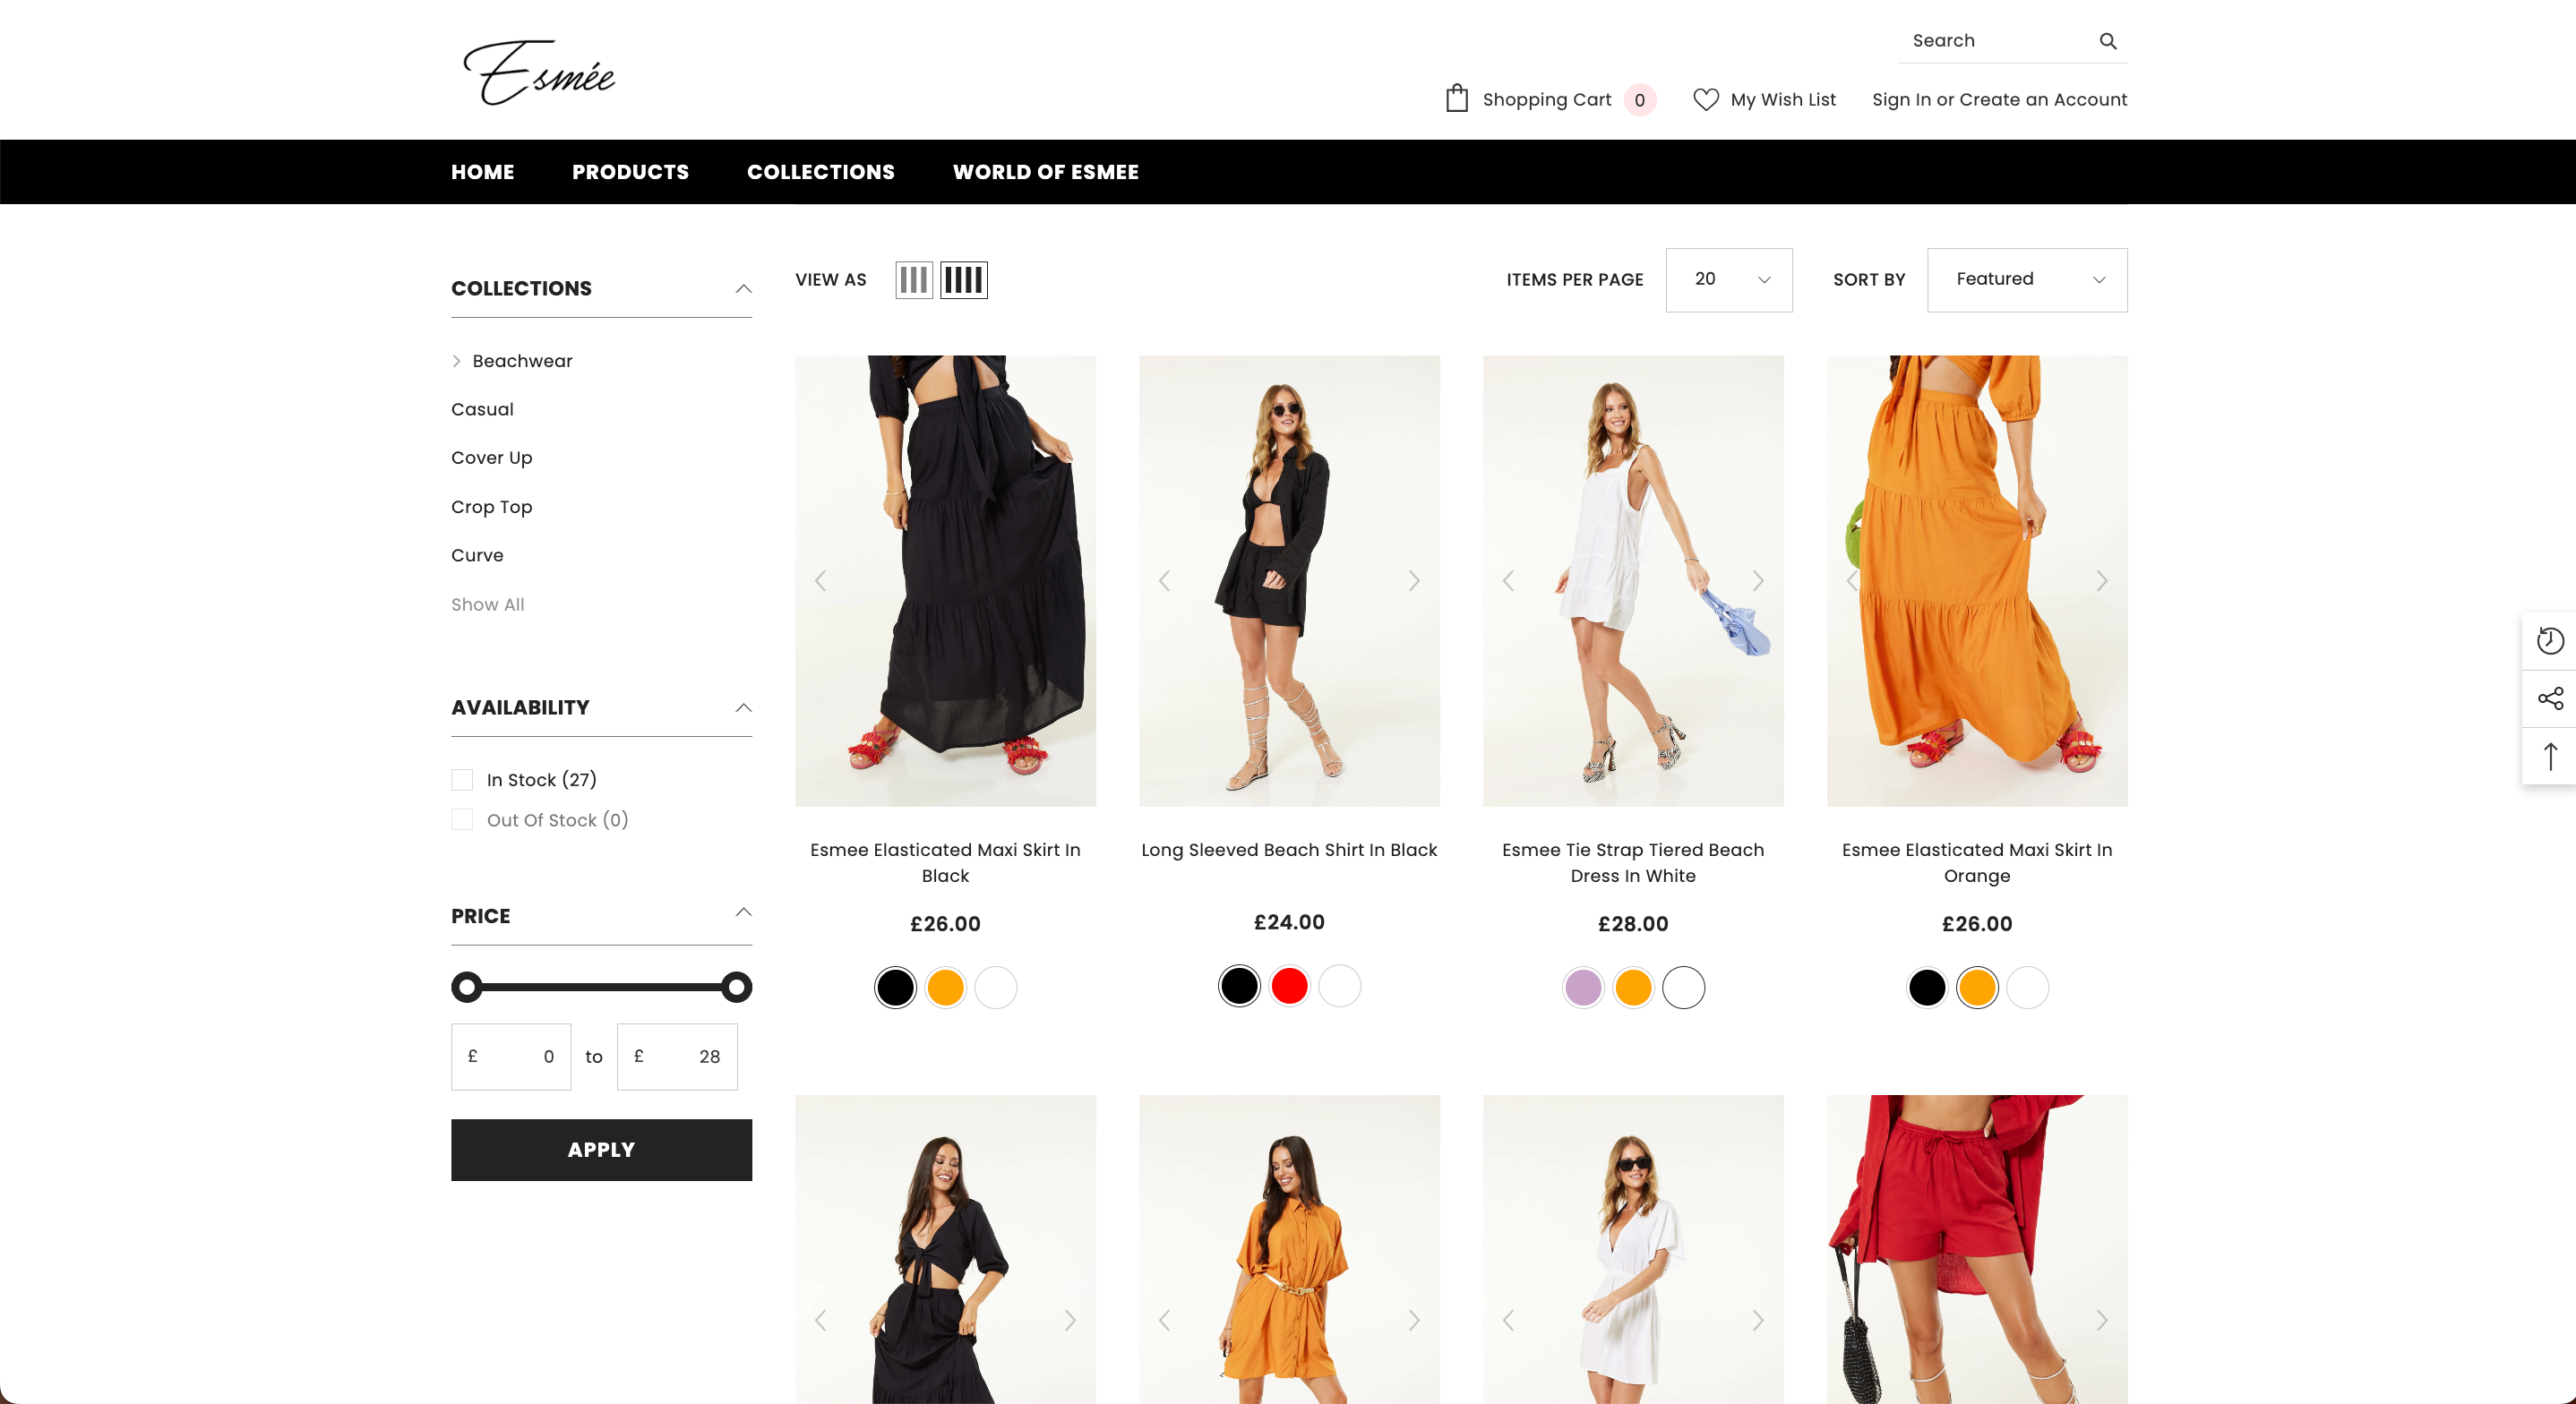Click the maximum price input field
Screen dimensions: 2576x1404
pos(677,1057)
